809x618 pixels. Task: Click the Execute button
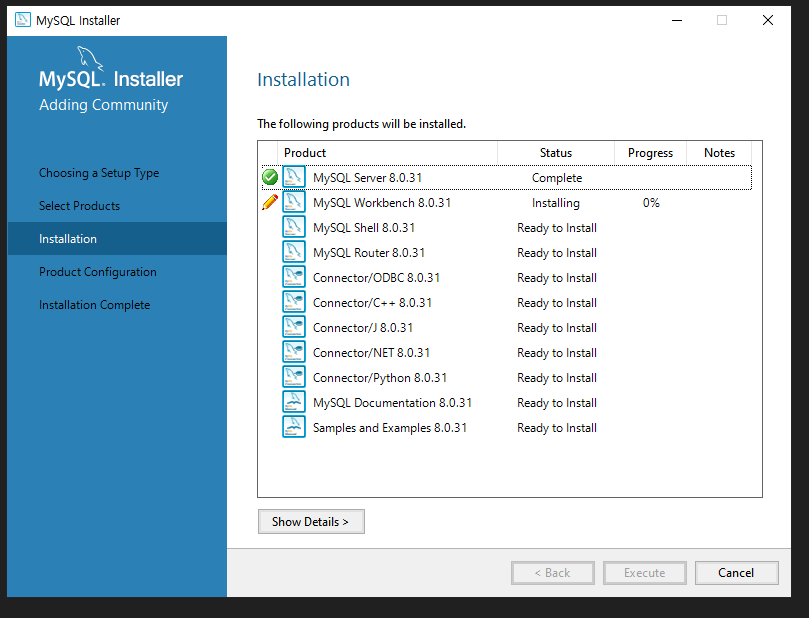644,573
